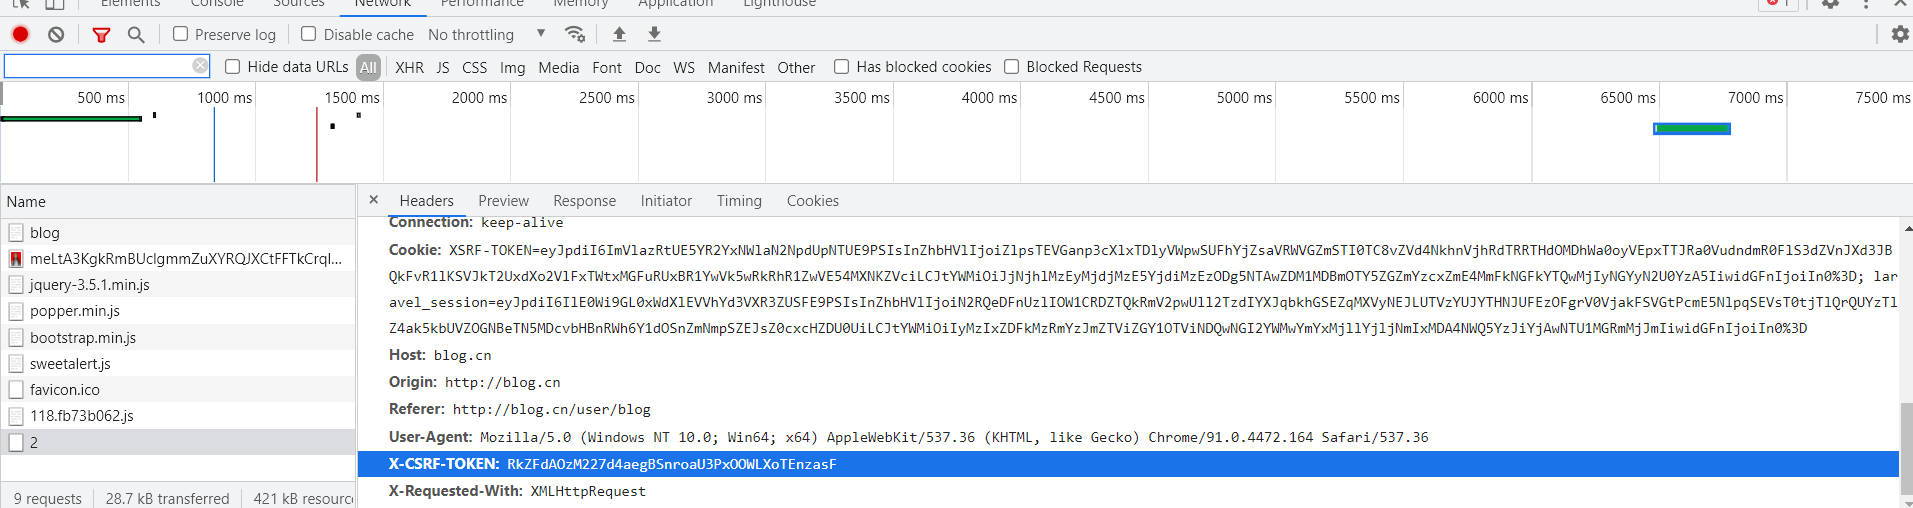Switch to the Initiator tab
Screen dimensions: 1913x508
click(x=667, y=201)
